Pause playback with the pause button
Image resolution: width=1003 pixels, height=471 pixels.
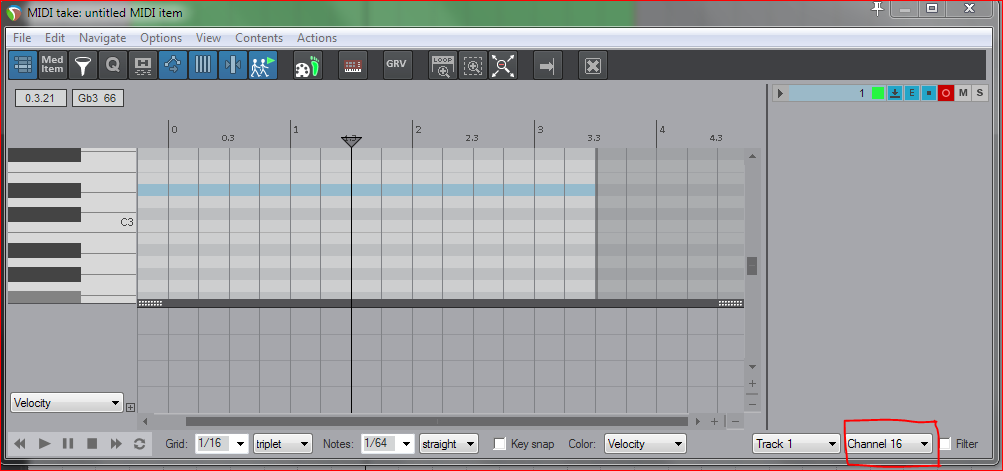(68, 443)
